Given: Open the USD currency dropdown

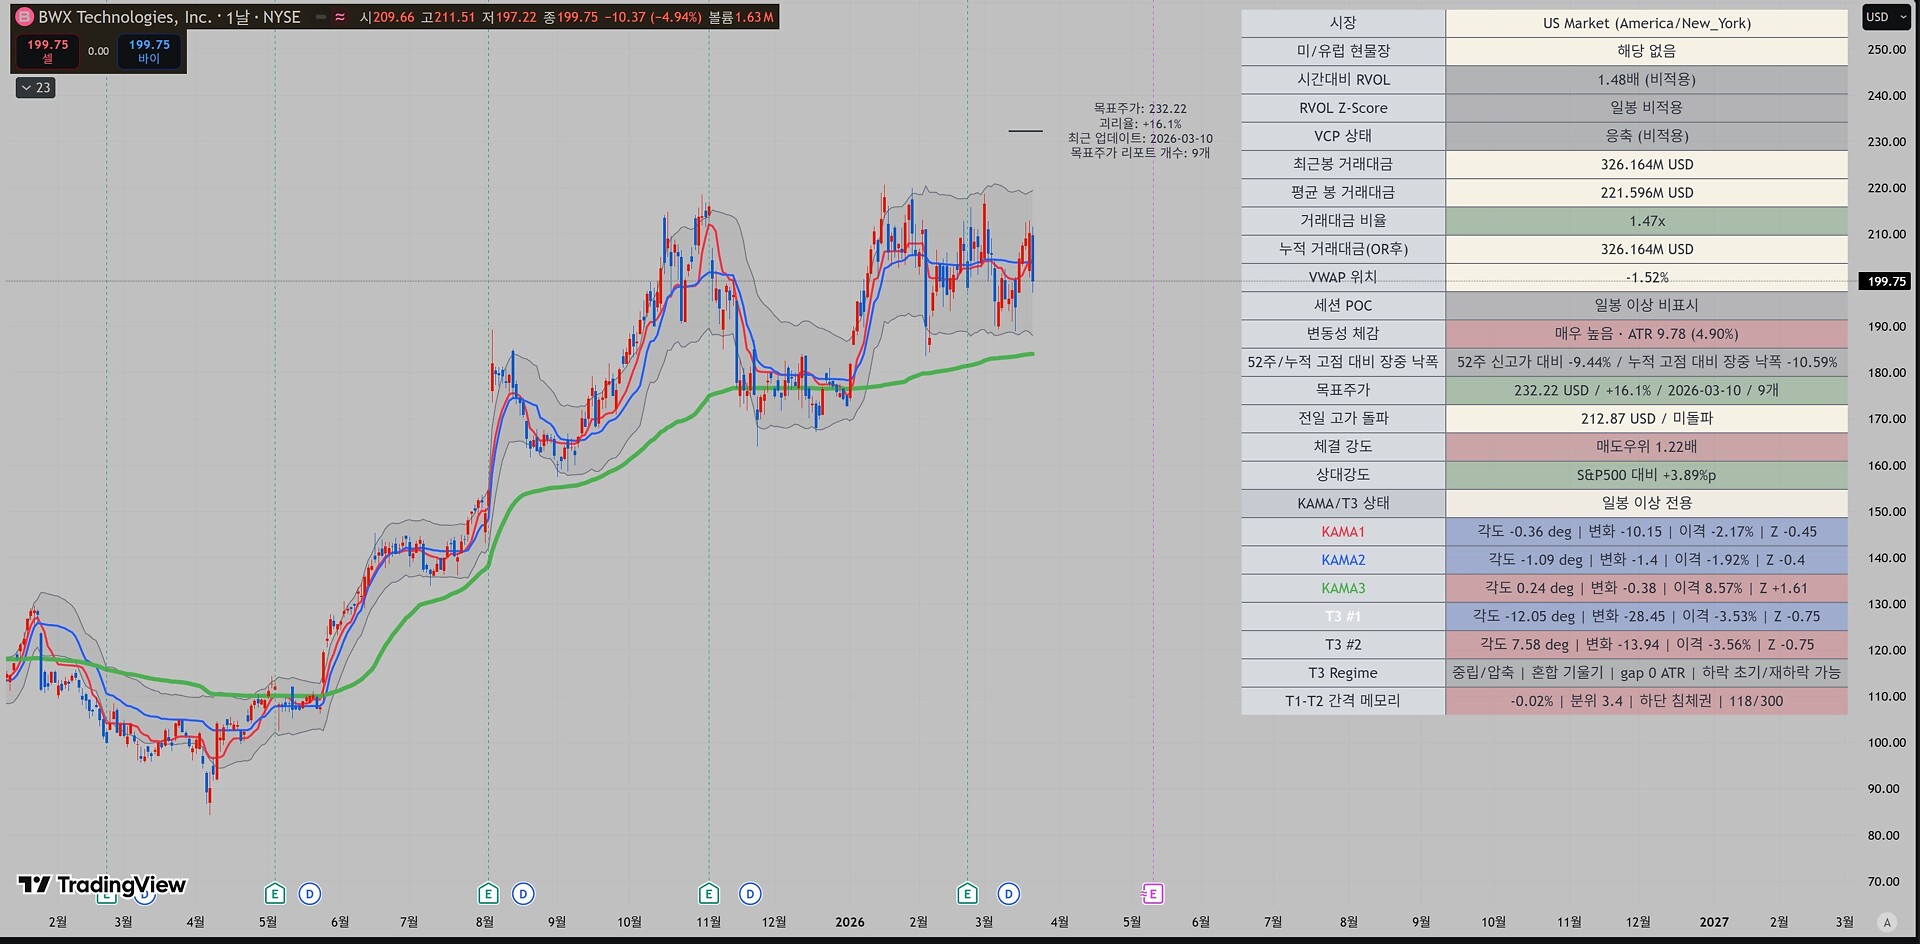Looking at the screenshot, I should (x=1885, y=17).
